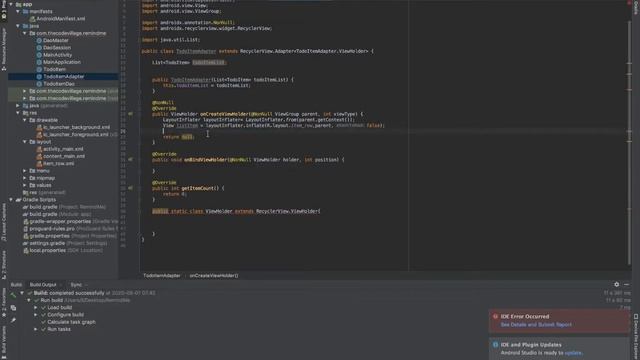
Task: Click the gutter override icon beside onCreateViewHolder
Action: click(130, 114)
